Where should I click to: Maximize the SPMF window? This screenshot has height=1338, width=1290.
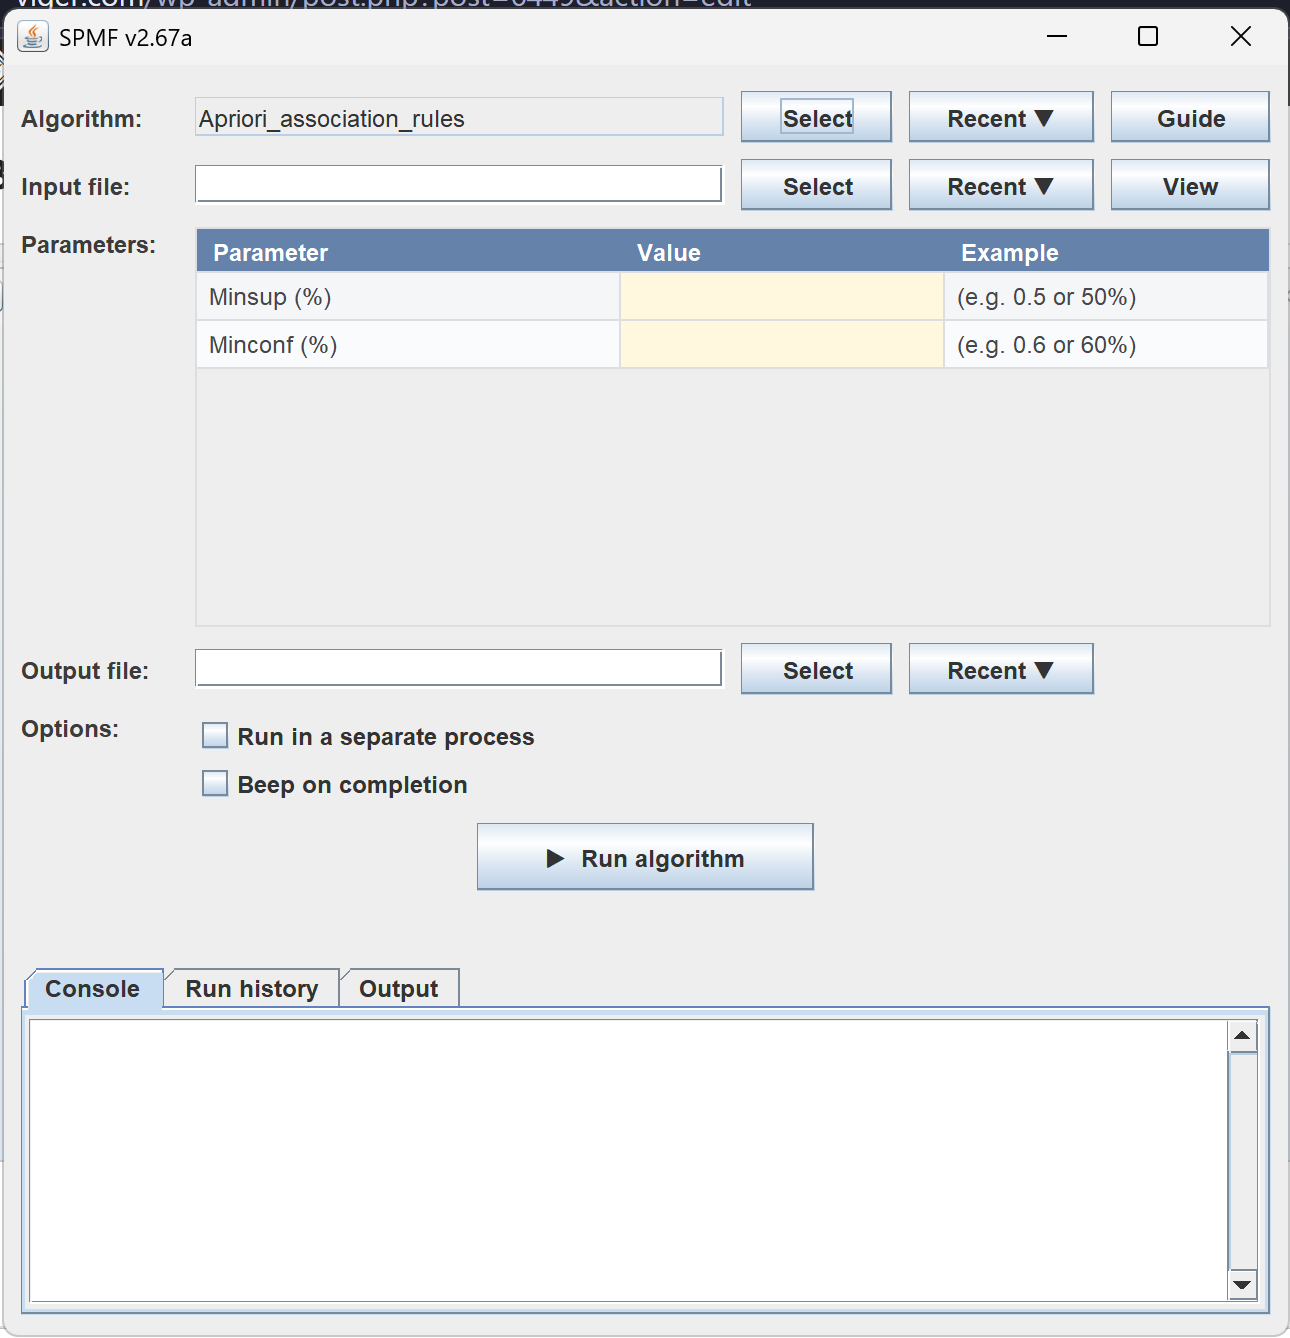pyautogui.click(x=1148, y=37)
